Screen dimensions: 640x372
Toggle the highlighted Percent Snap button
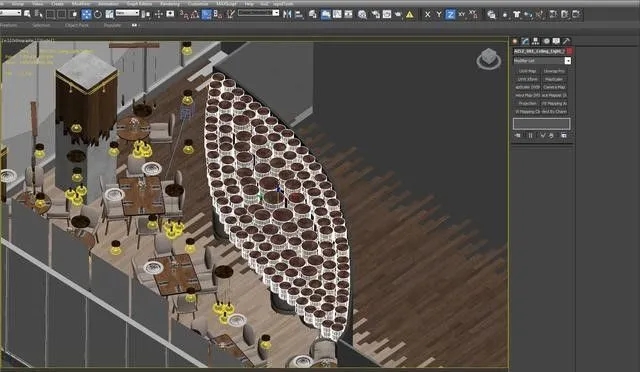point(207,15)
